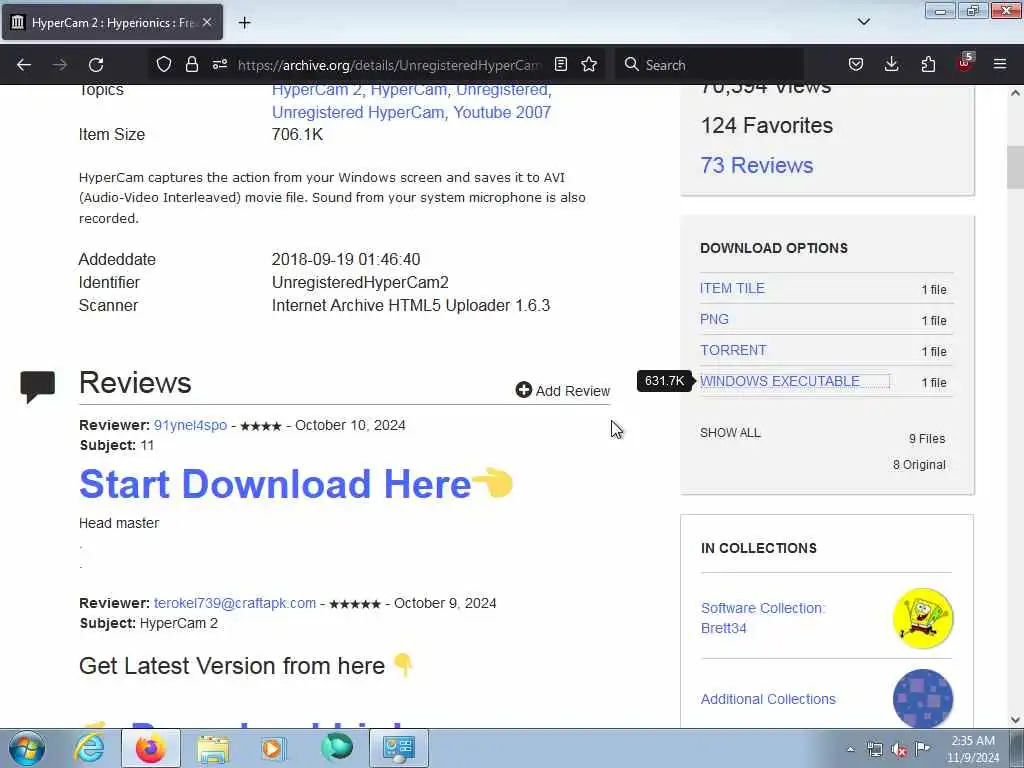
Task: Download ITEM TILE file
Action: click(x=732, y=288)
